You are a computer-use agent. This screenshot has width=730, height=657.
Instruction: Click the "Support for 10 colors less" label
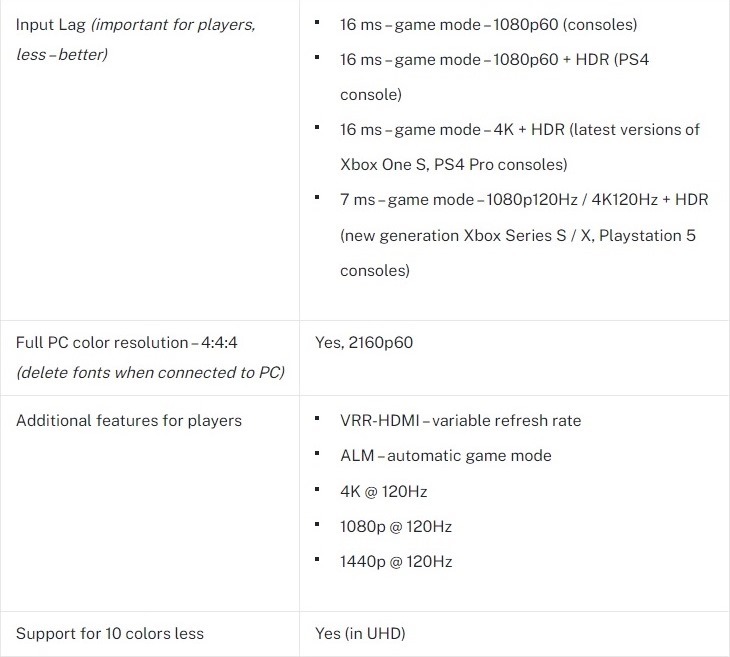click(x=110, y=633)
